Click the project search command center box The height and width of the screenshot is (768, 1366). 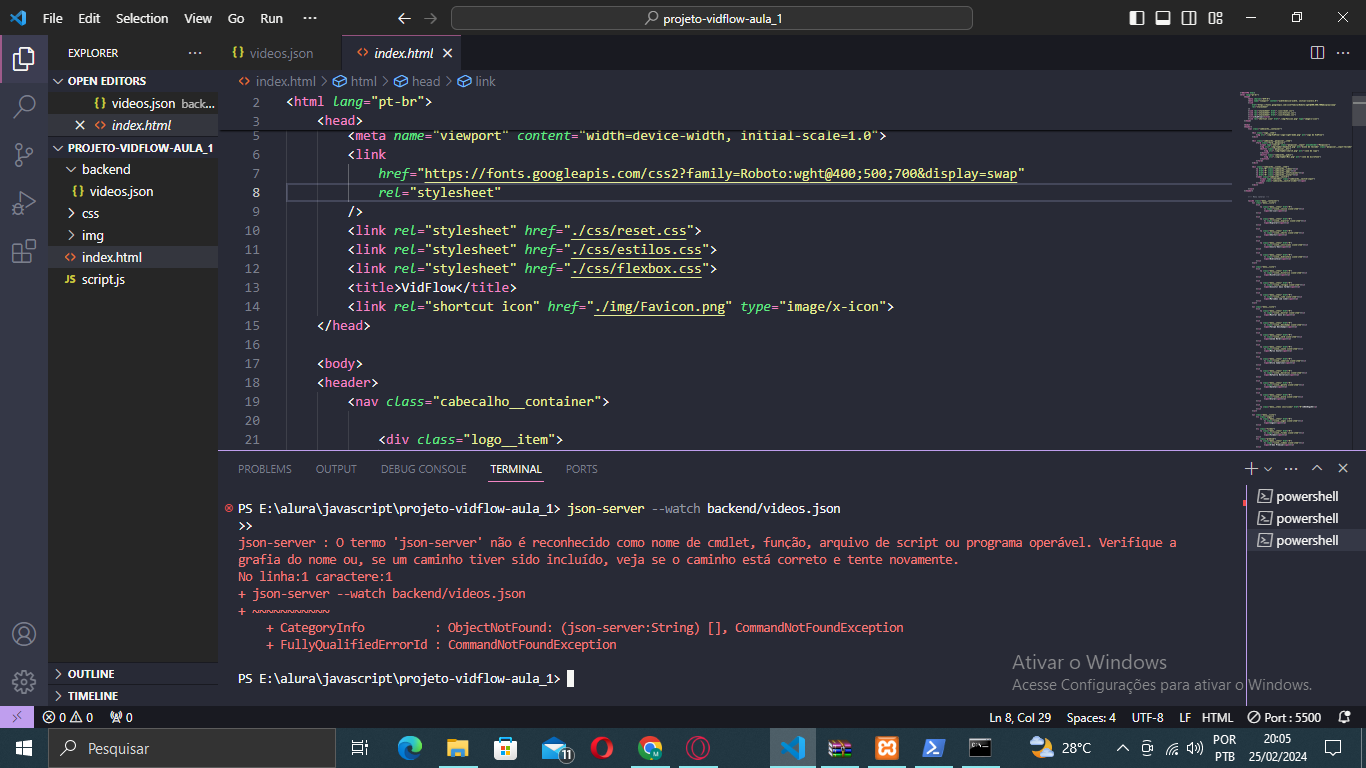(x=712, y=18)
